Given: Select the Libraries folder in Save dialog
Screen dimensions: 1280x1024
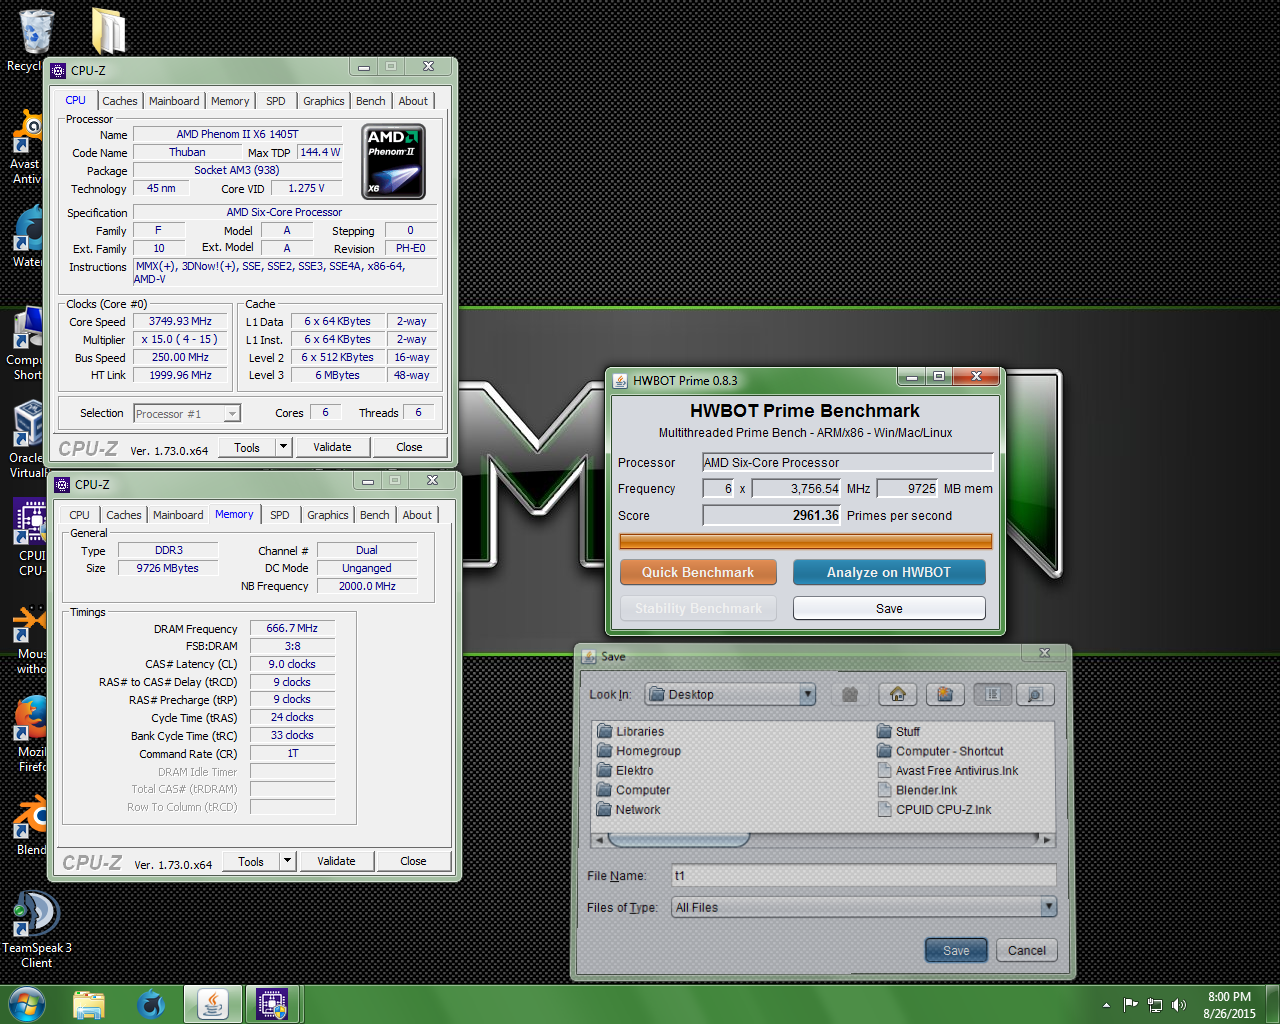Looking at the screenshot, I should pyautogui.click(x=631, y=731).
